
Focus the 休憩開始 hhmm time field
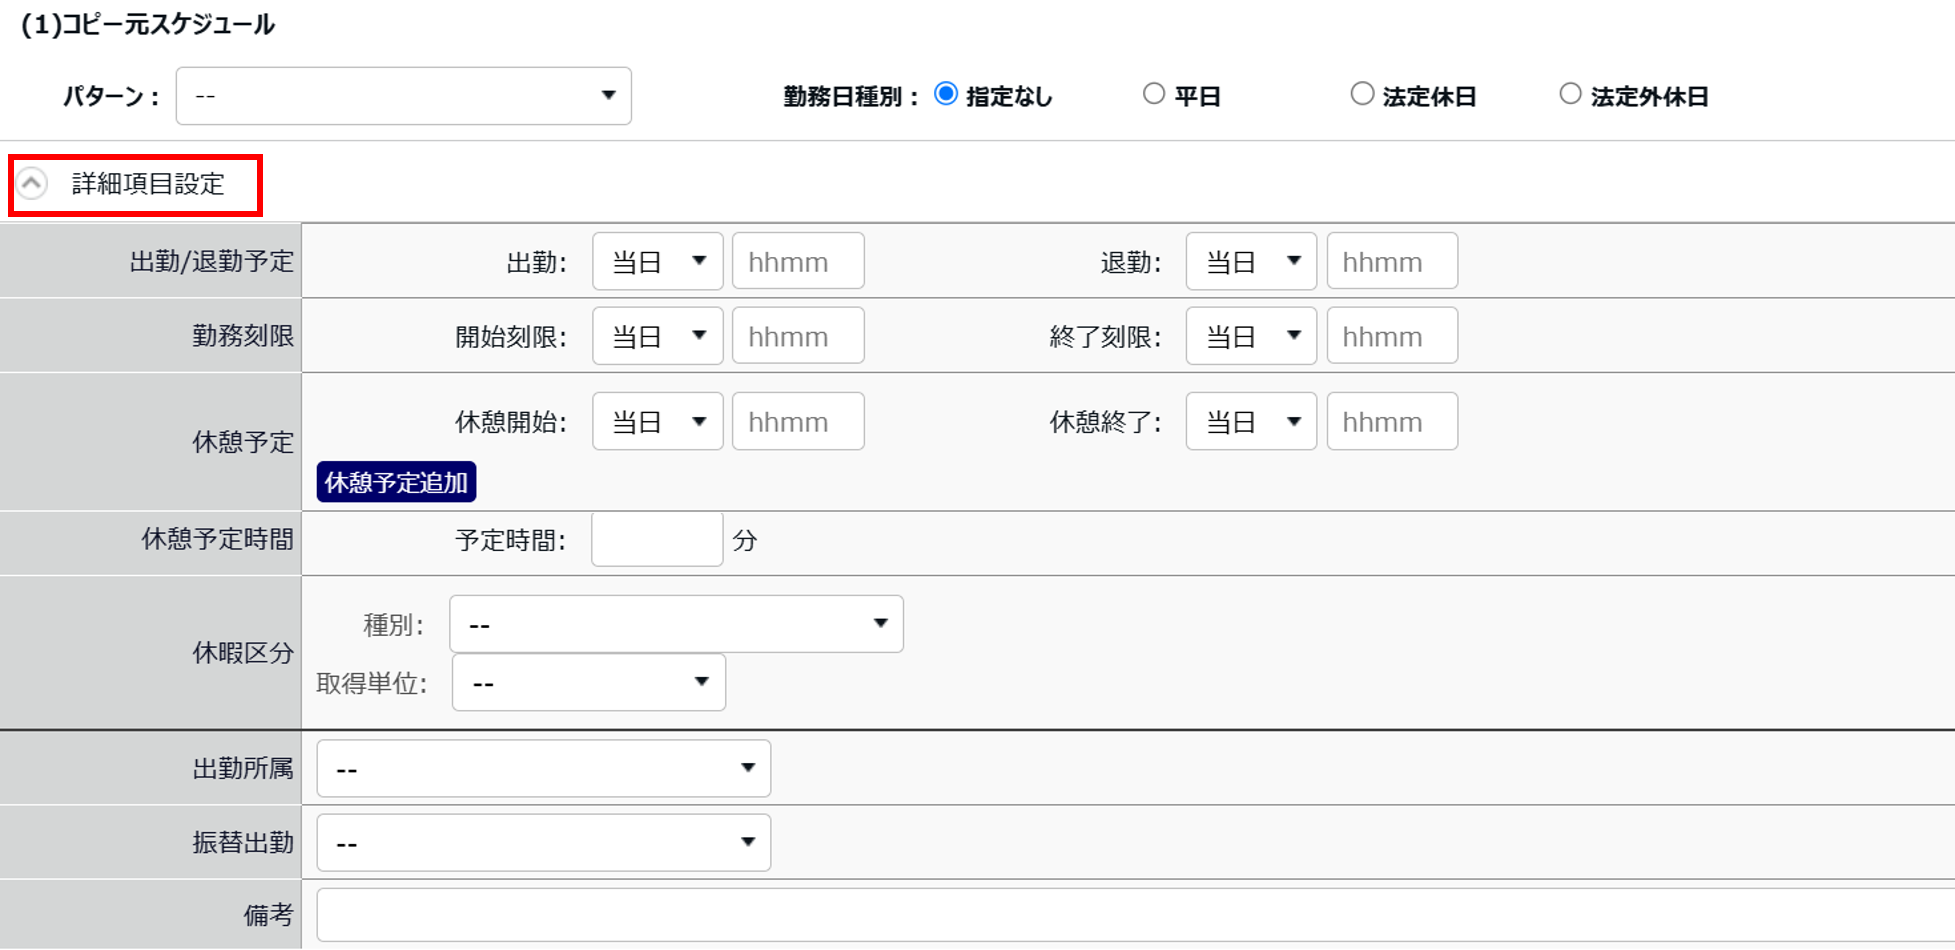click(x=798, y=422)
